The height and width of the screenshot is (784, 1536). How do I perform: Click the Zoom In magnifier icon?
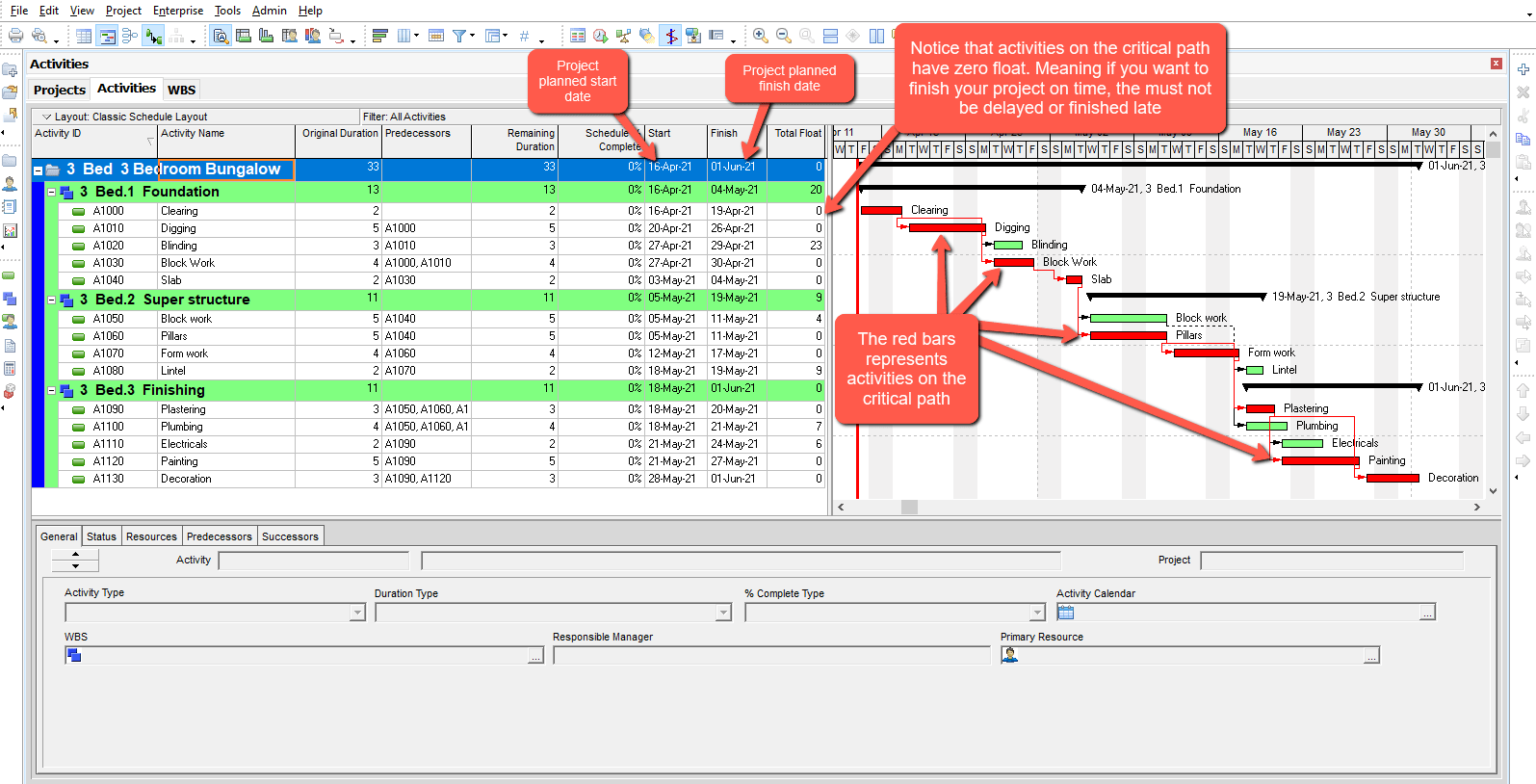[760, 36]
